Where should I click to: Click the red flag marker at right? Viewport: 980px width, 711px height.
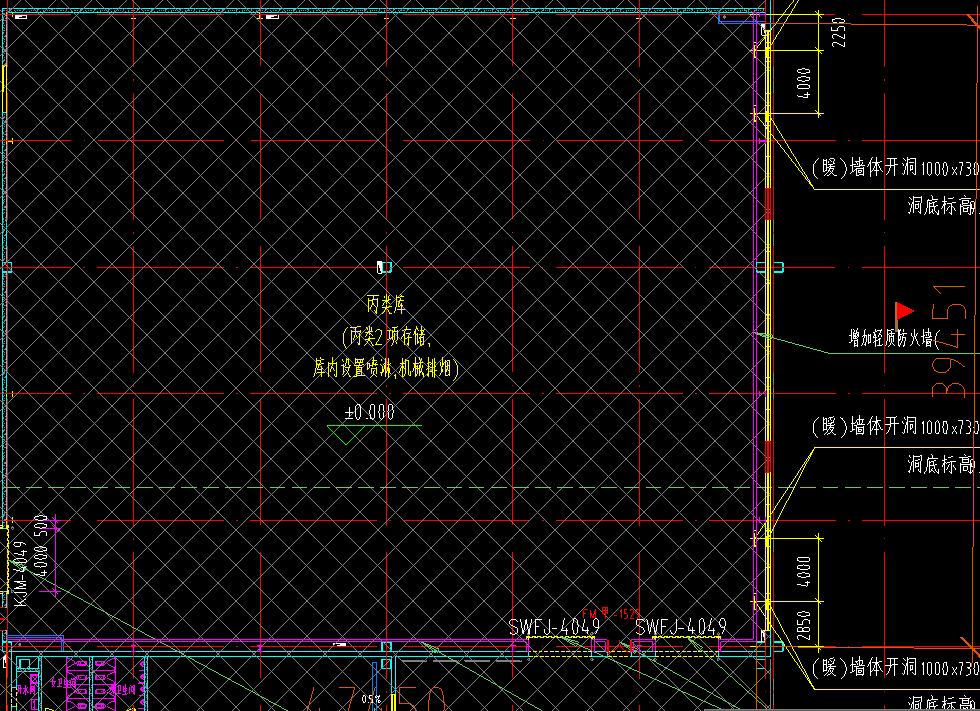[x=904, y=311]
